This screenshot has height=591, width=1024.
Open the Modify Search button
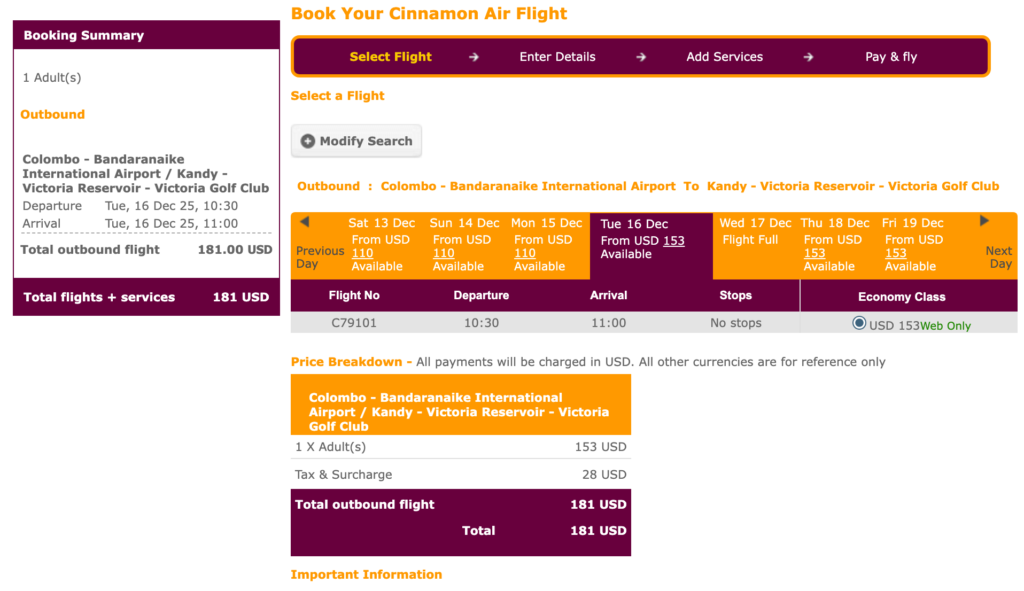[x=357, y=142]
